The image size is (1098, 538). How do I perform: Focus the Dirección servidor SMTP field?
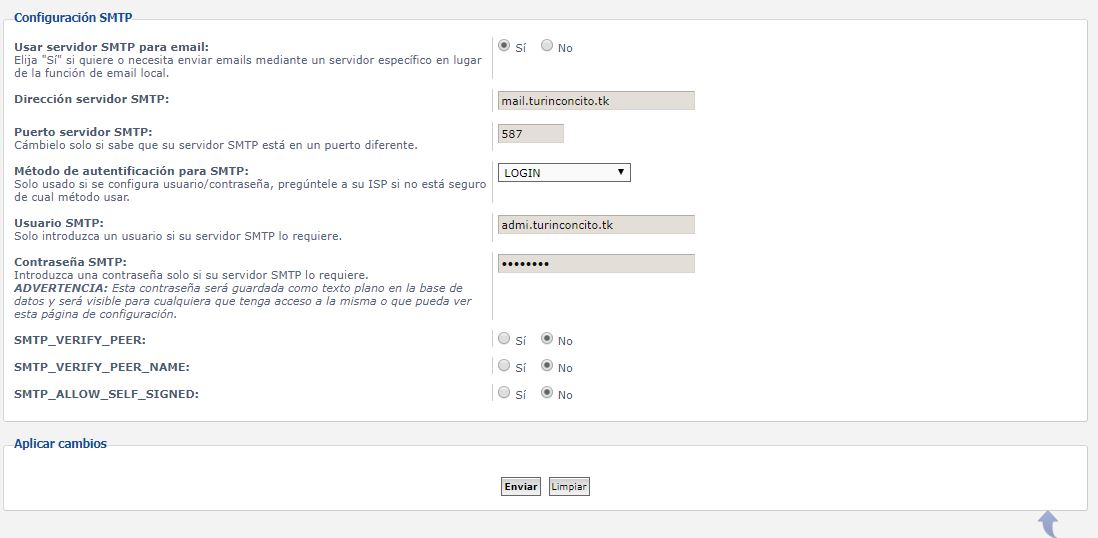[595, 101]
